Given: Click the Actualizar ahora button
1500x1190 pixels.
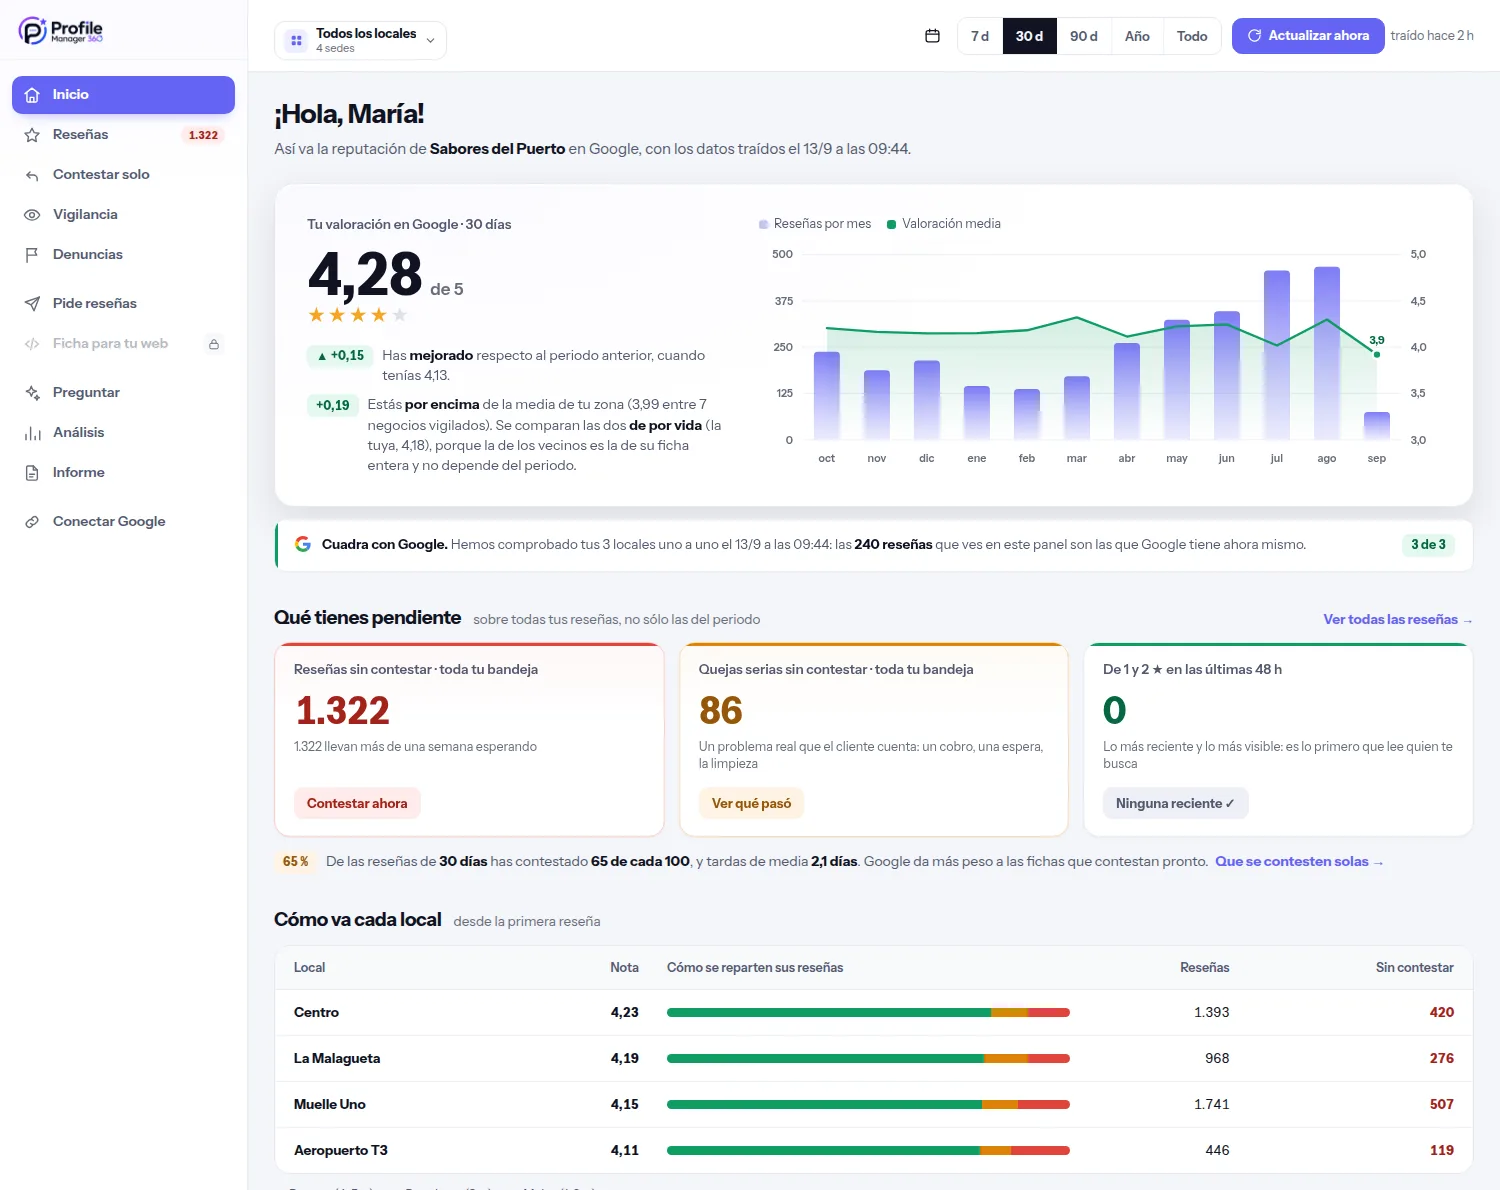Looking at the screenshot, I should [x=1308, y=36].
